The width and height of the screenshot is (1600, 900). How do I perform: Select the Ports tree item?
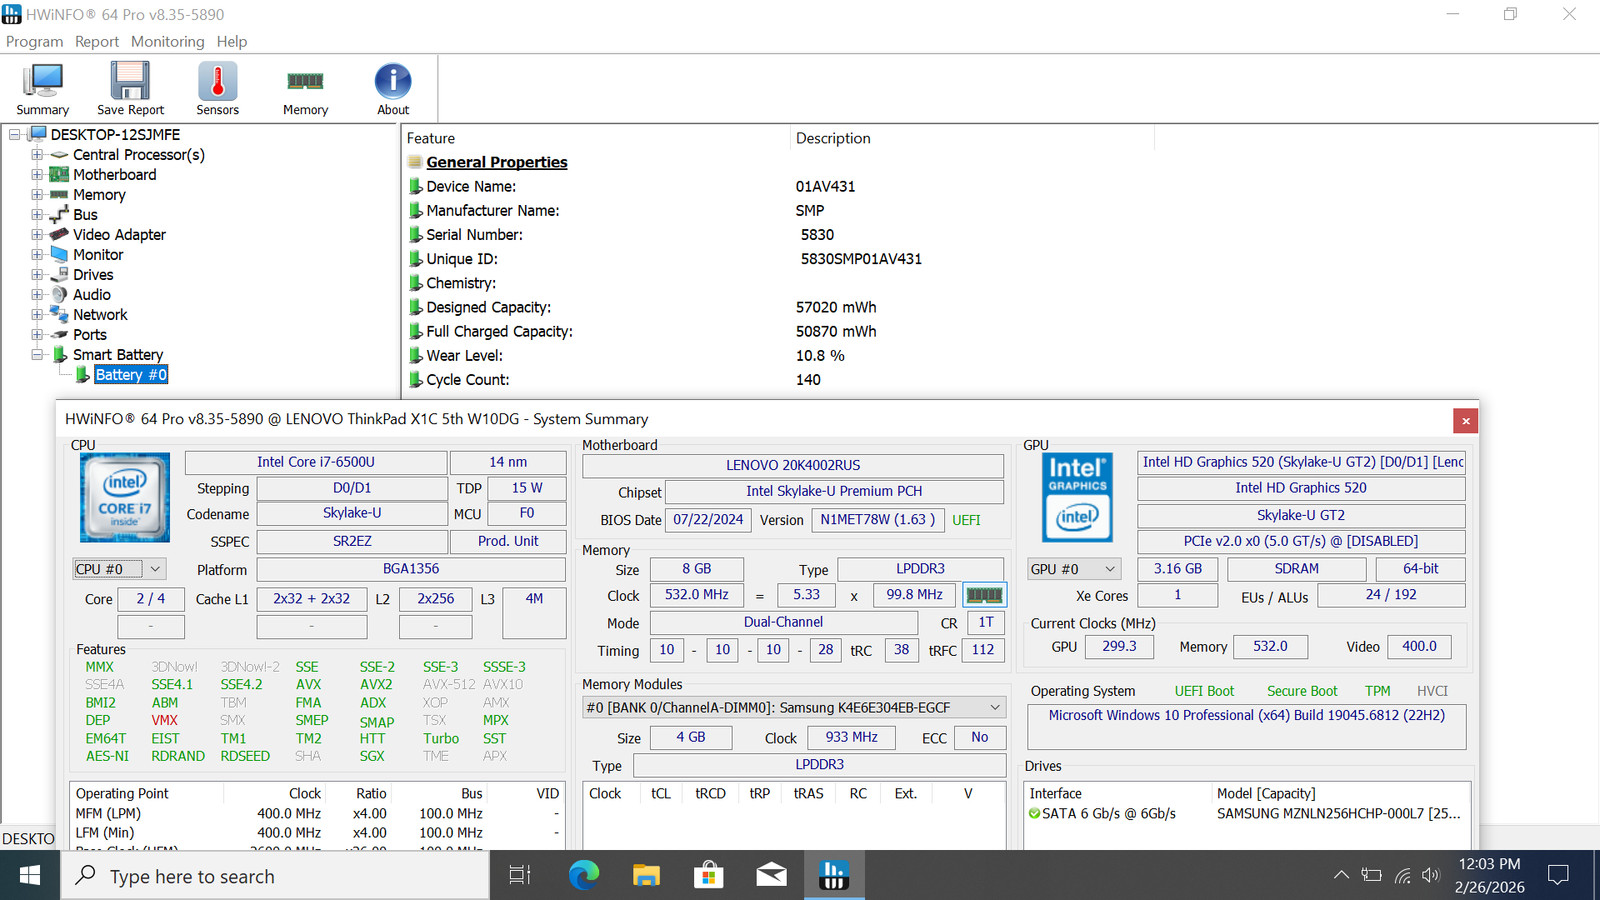[90, 335]
